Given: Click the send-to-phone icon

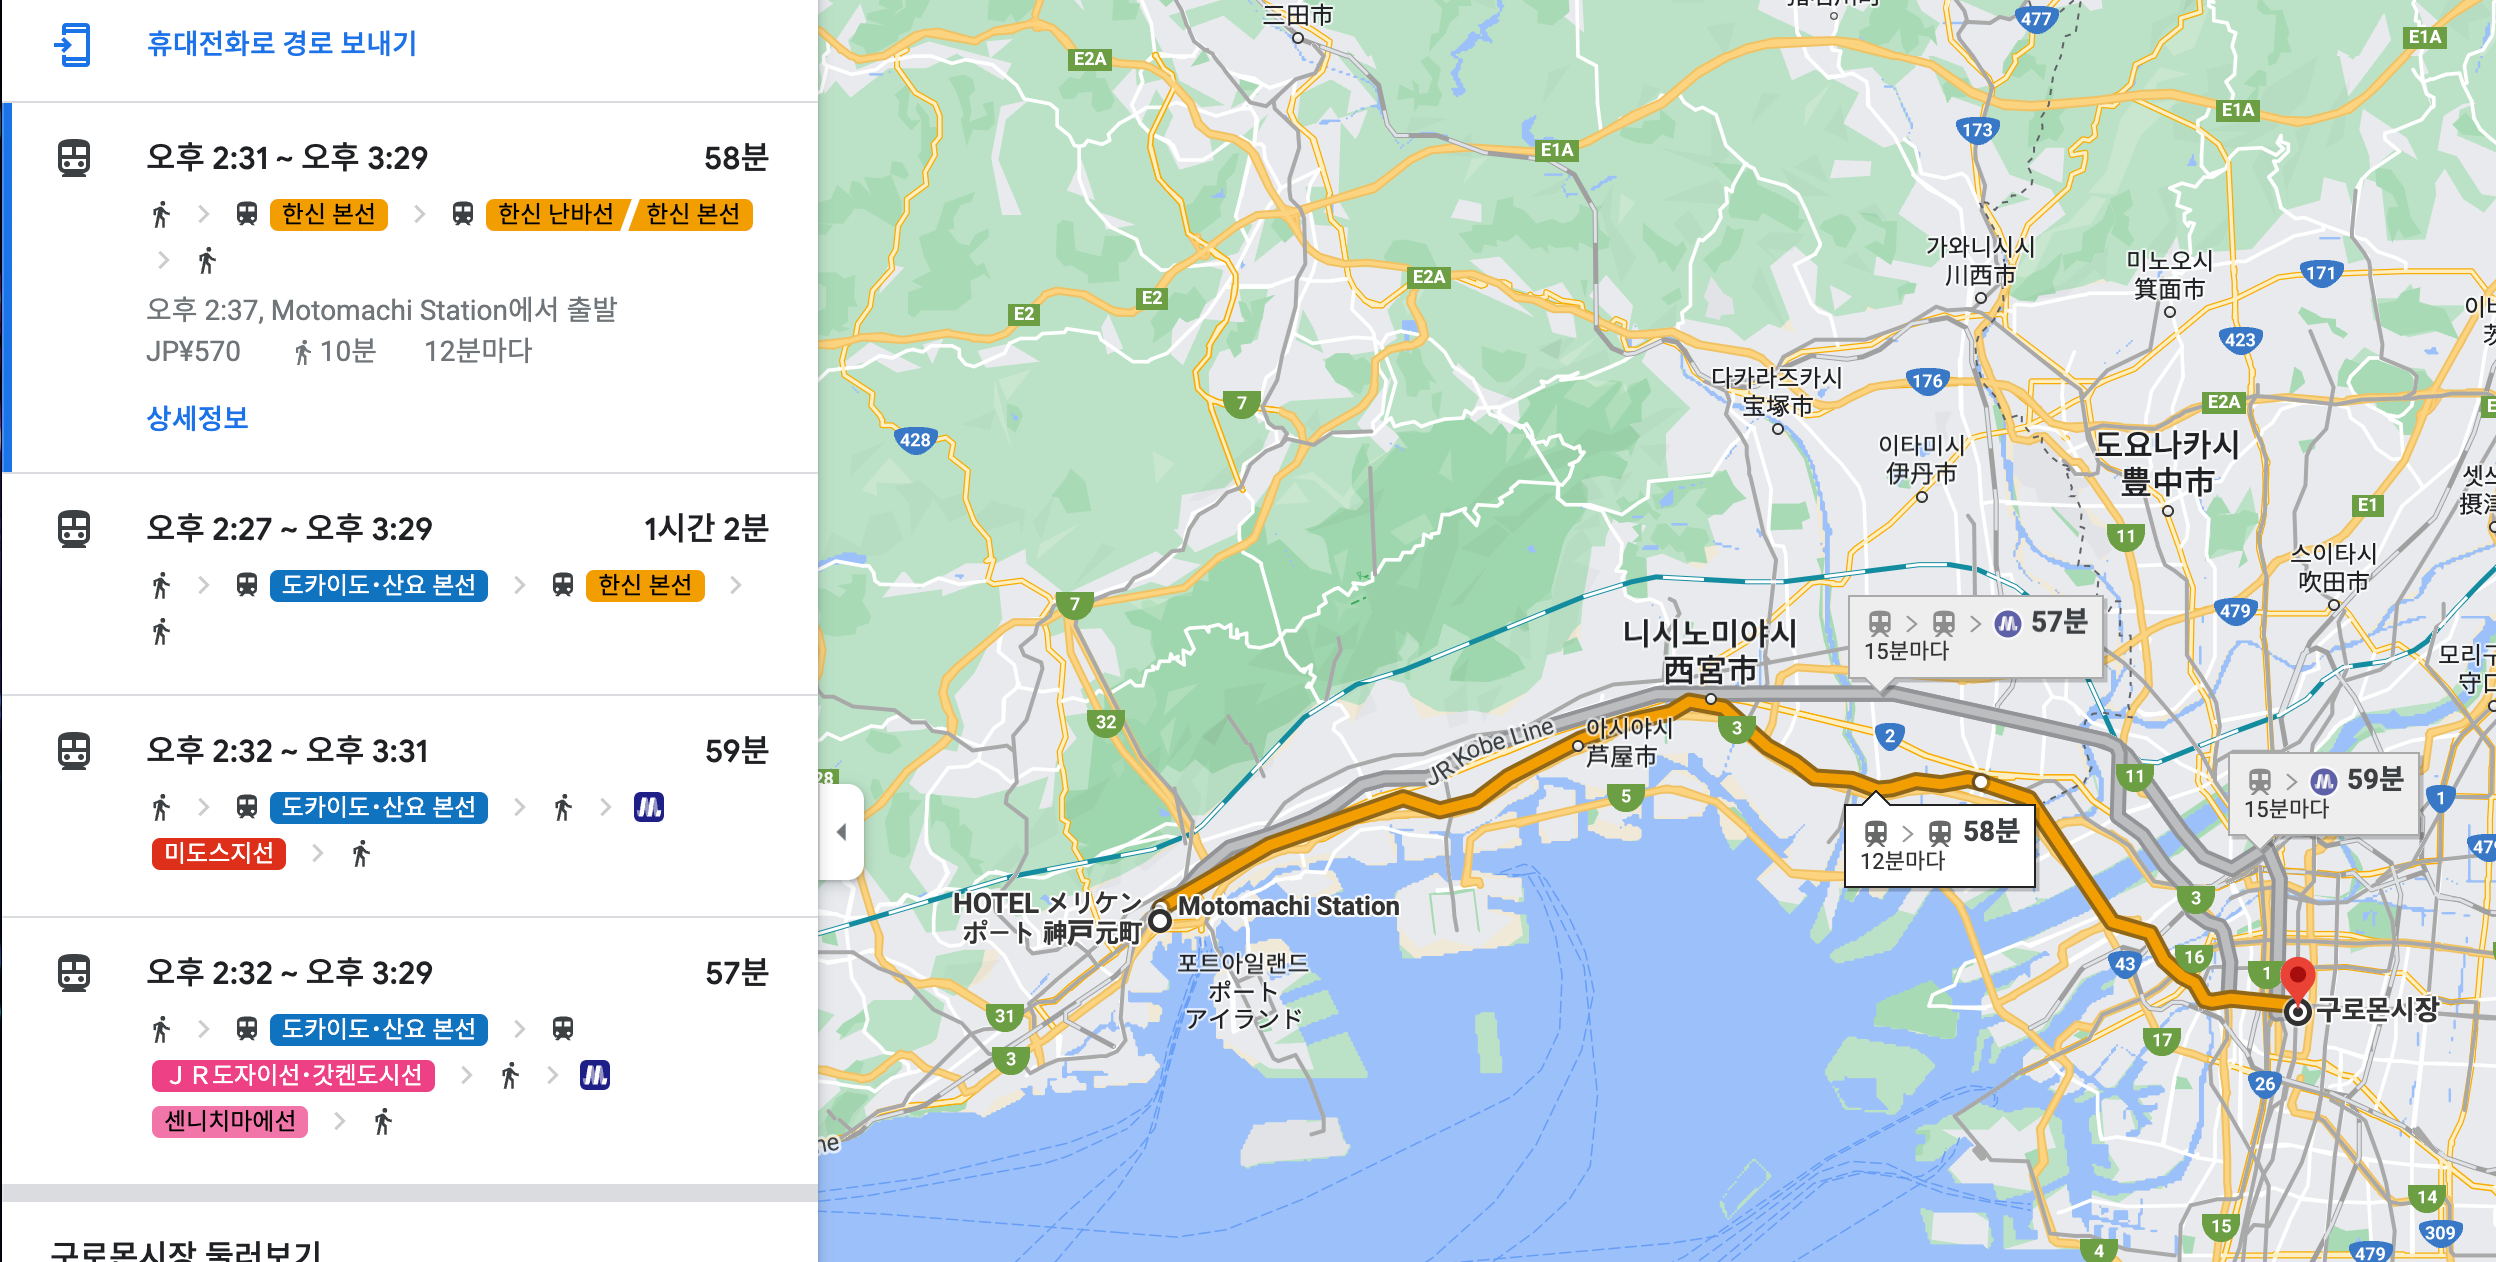Looking at the screenshot, I should point(73,45).
